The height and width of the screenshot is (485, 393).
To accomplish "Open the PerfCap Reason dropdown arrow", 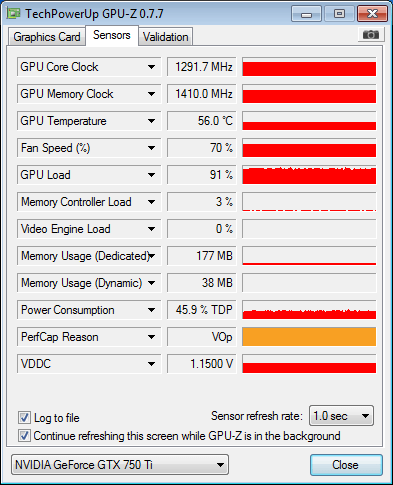I will (151, 337).
